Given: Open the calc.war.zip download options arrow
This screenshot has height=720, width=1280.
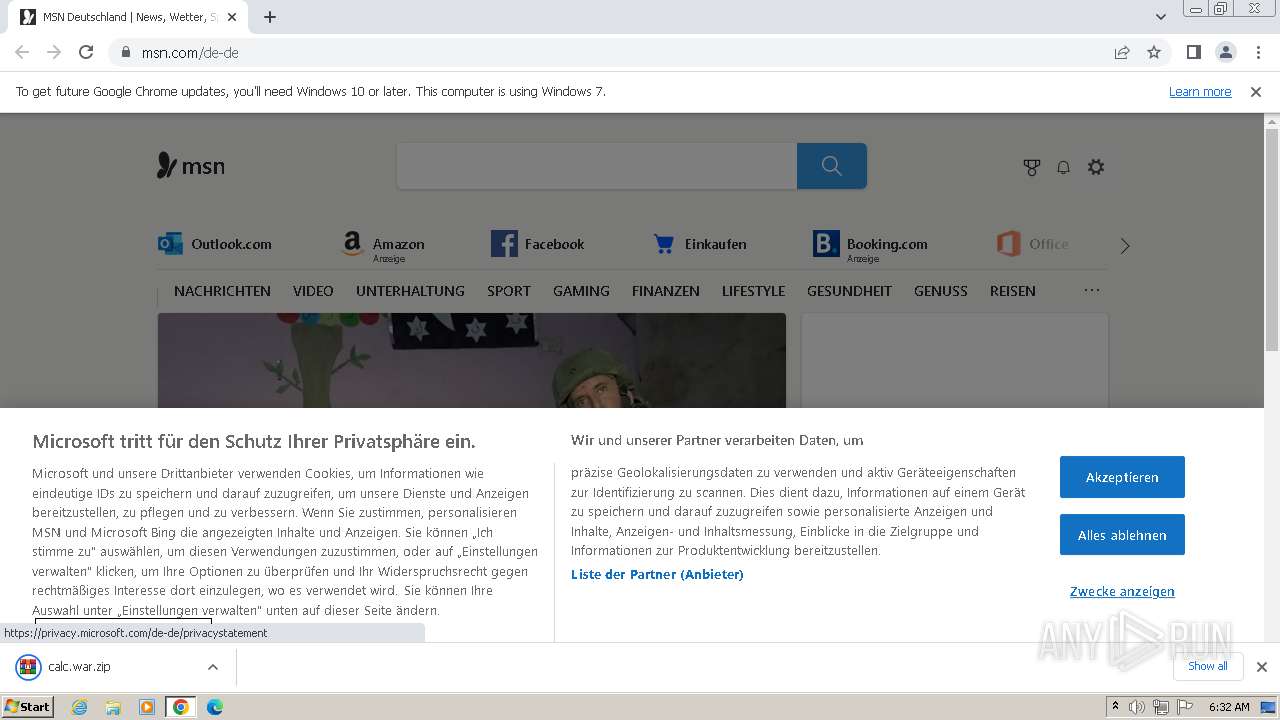Looking at the screenshot, I should (212, 667).
